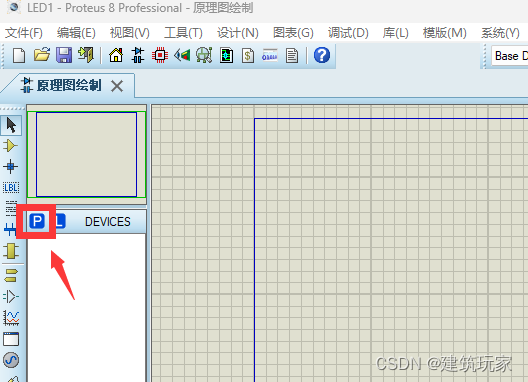Open the Base Design variant dropdown

[509, 56]
